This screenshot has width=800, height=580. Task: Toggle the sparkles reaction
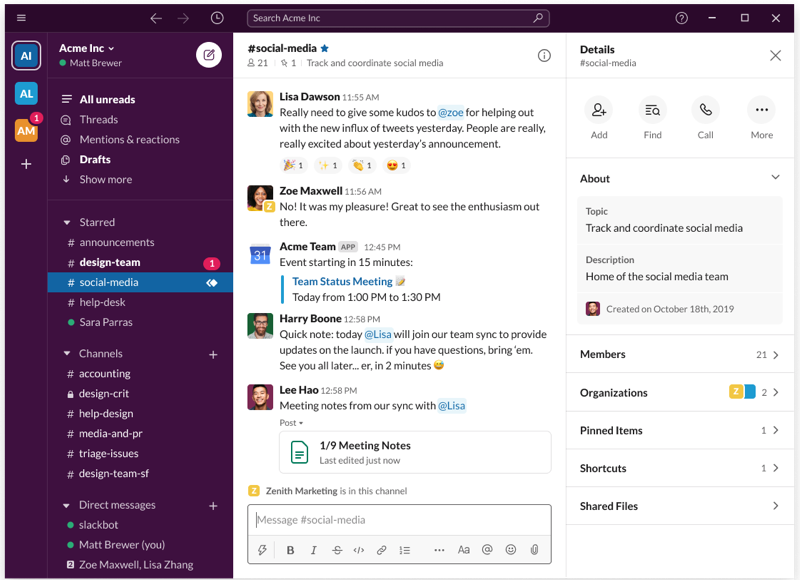click(x=328, y=165)
